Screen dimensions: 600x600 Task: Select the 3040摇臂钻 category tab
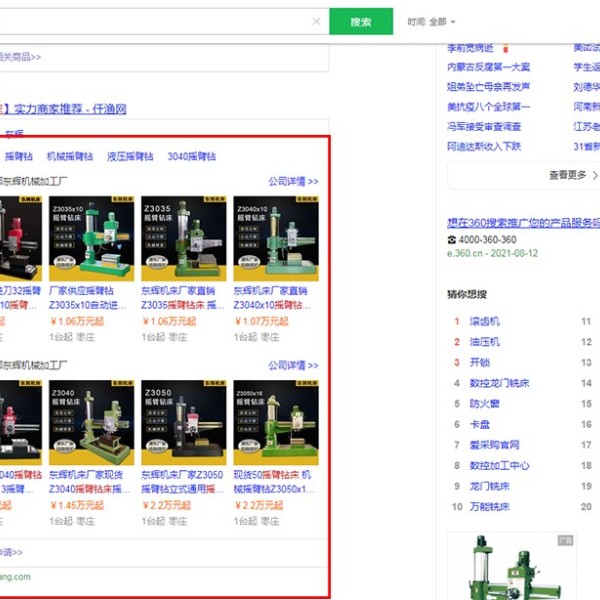click(x=192, y=156)
